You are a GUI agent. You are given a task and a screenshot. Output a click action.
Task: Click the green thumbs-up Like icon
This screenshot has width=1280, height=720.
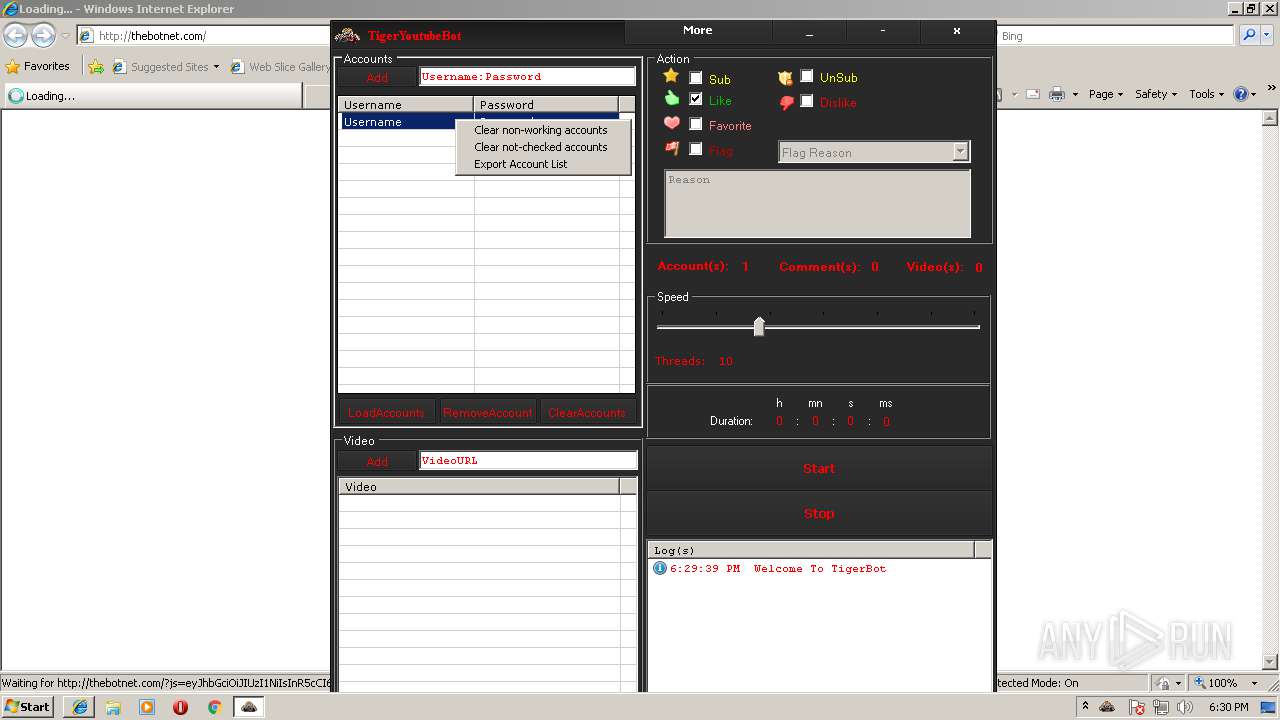click(x=672, y=98)
